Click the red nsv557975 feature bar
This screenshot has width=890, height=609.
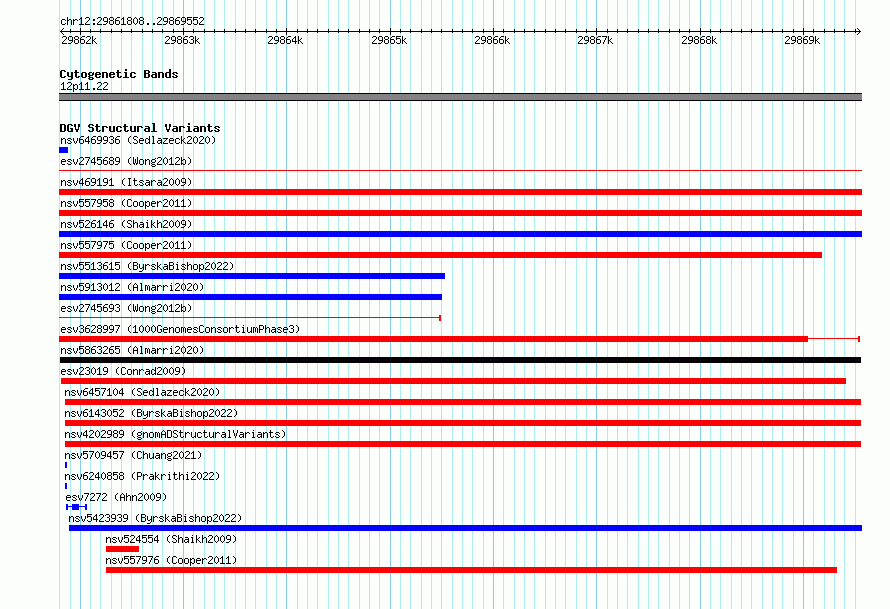point(440,255)
